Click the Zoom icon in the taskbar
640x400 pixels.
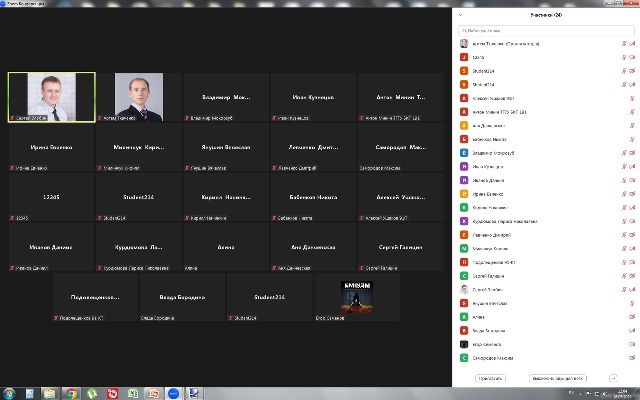(173, 393)
